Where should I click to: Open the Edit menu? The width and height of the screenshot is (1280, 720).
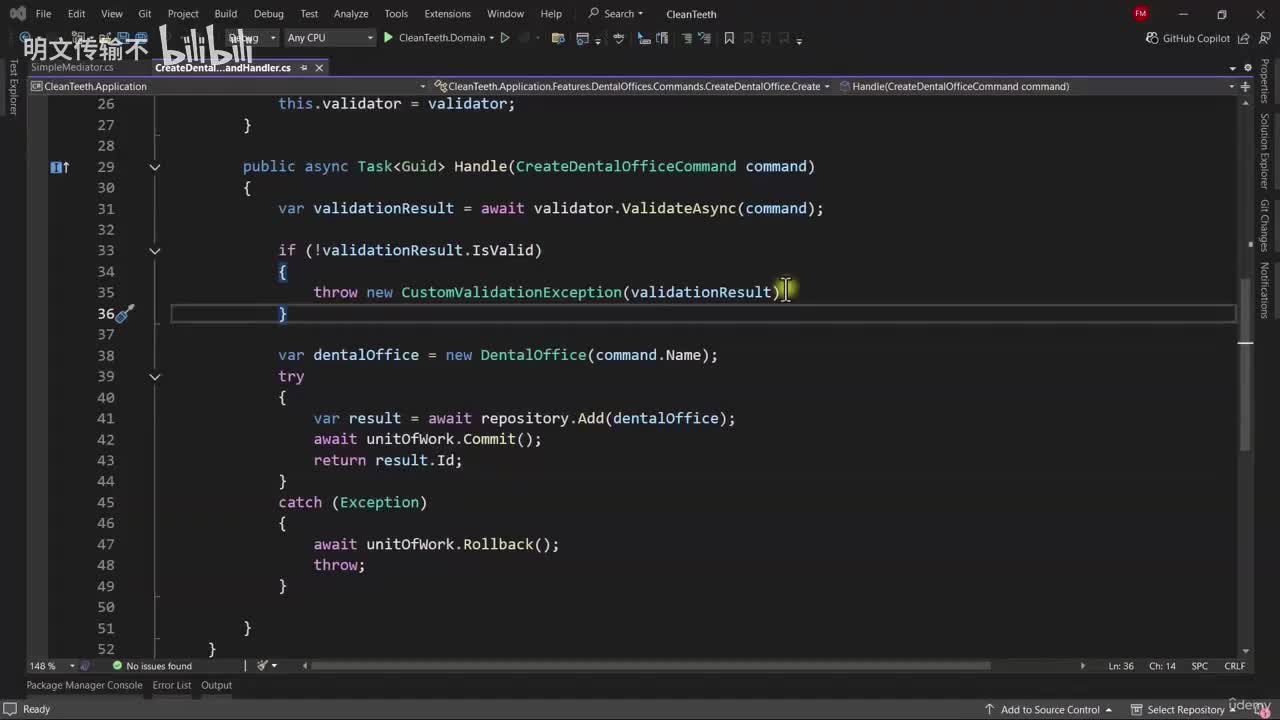[76, 14]
